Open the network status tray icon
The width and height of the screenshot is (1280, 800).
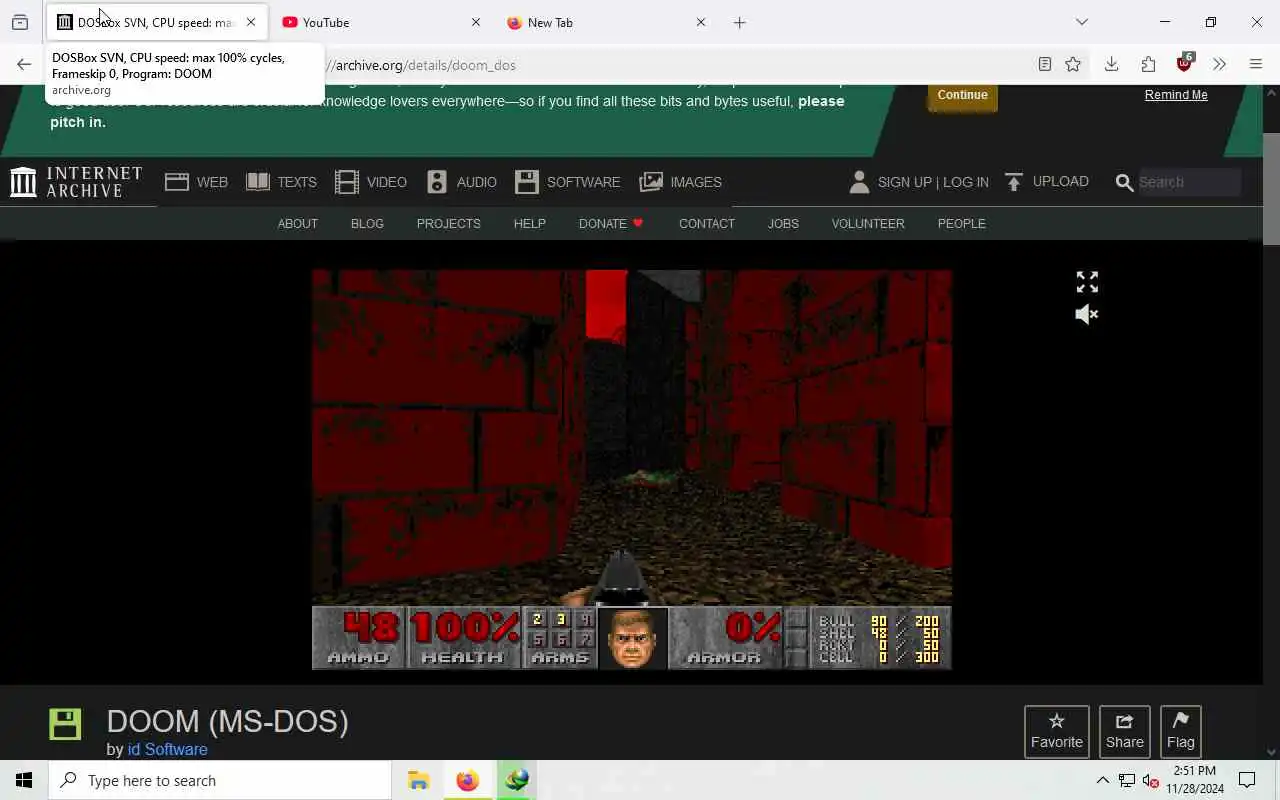pos(1126,780)
